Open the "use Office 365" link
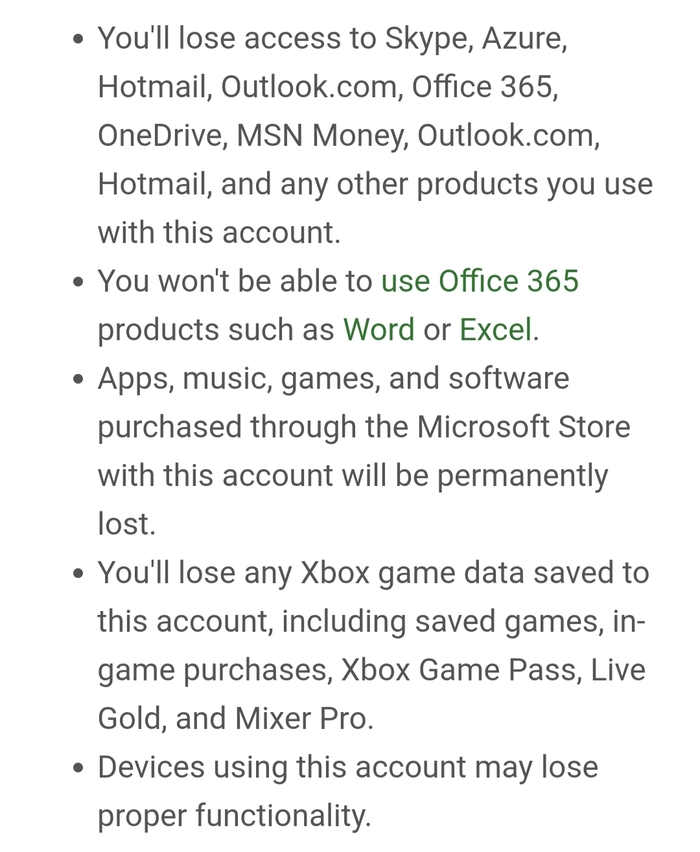700x852 pixels. pyautogui.click(x=480, y=281)
